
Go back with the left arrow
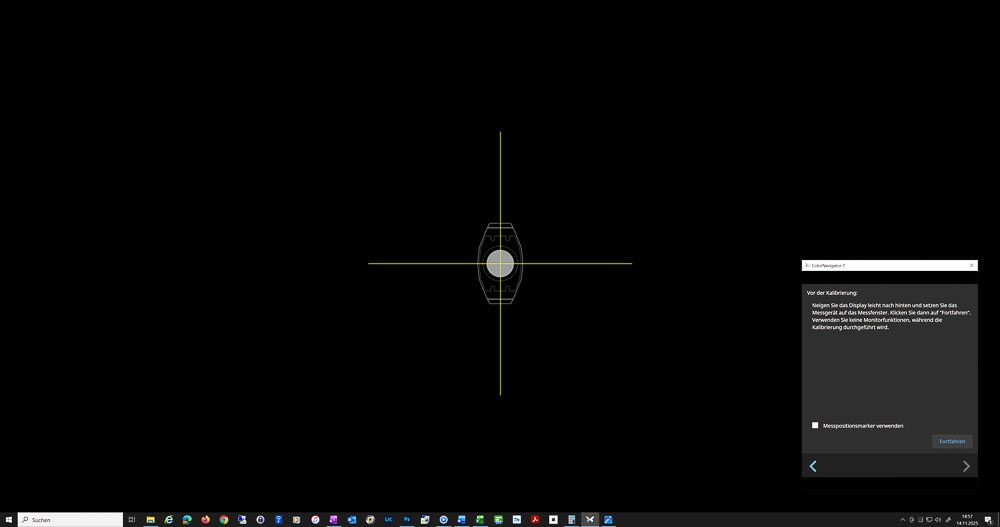813,466
